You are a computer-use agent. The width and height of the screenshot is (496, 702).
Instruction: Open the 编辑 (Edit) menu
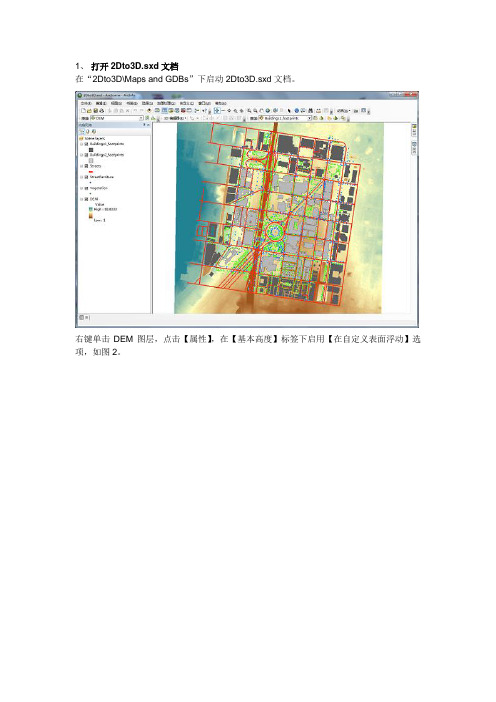pyautogui.click(x=101, y=103)
